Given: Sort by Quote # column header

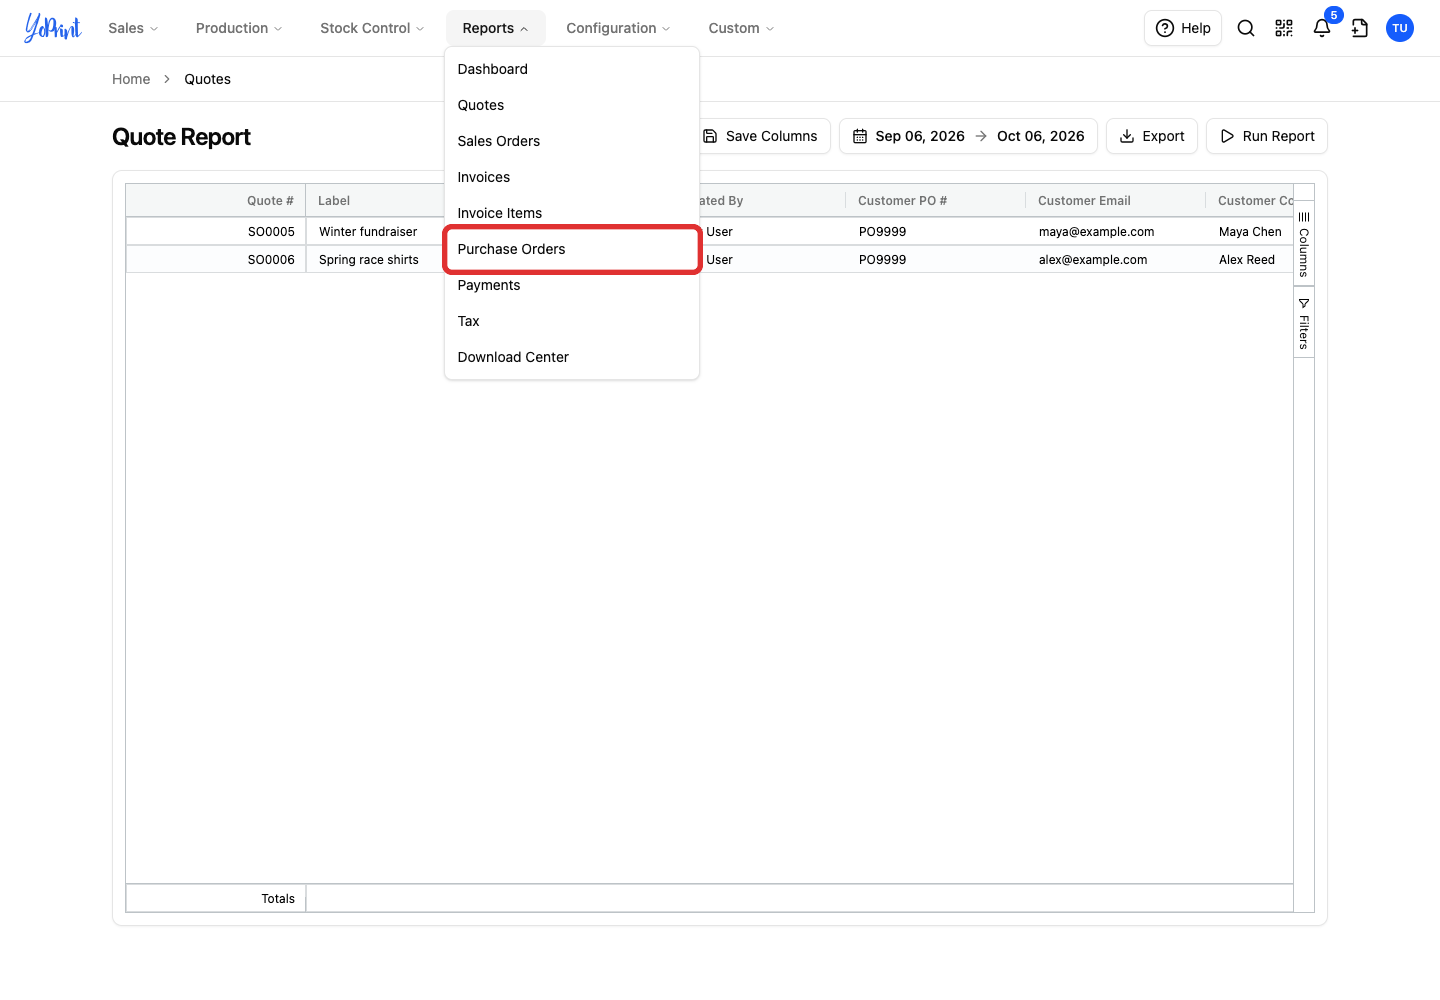Looking at the screenshot, I should [x=216, y=201].
